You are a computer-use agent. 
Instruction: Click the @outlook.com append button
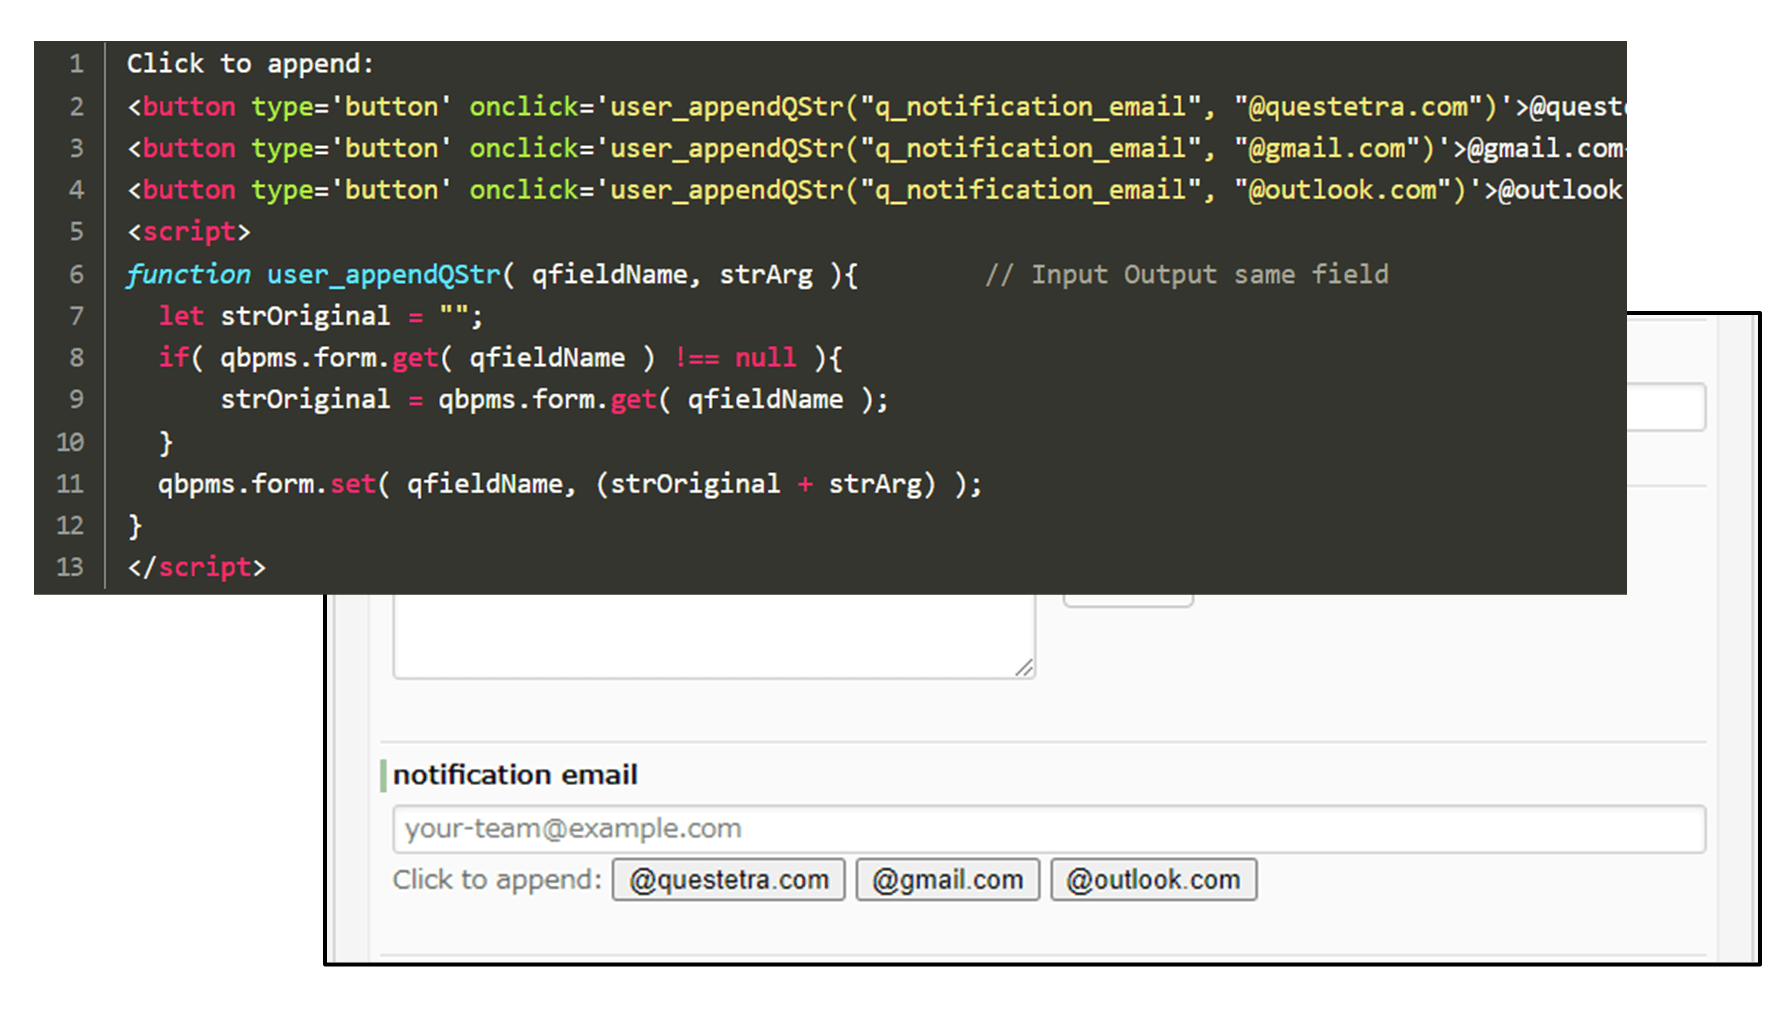1153,880
